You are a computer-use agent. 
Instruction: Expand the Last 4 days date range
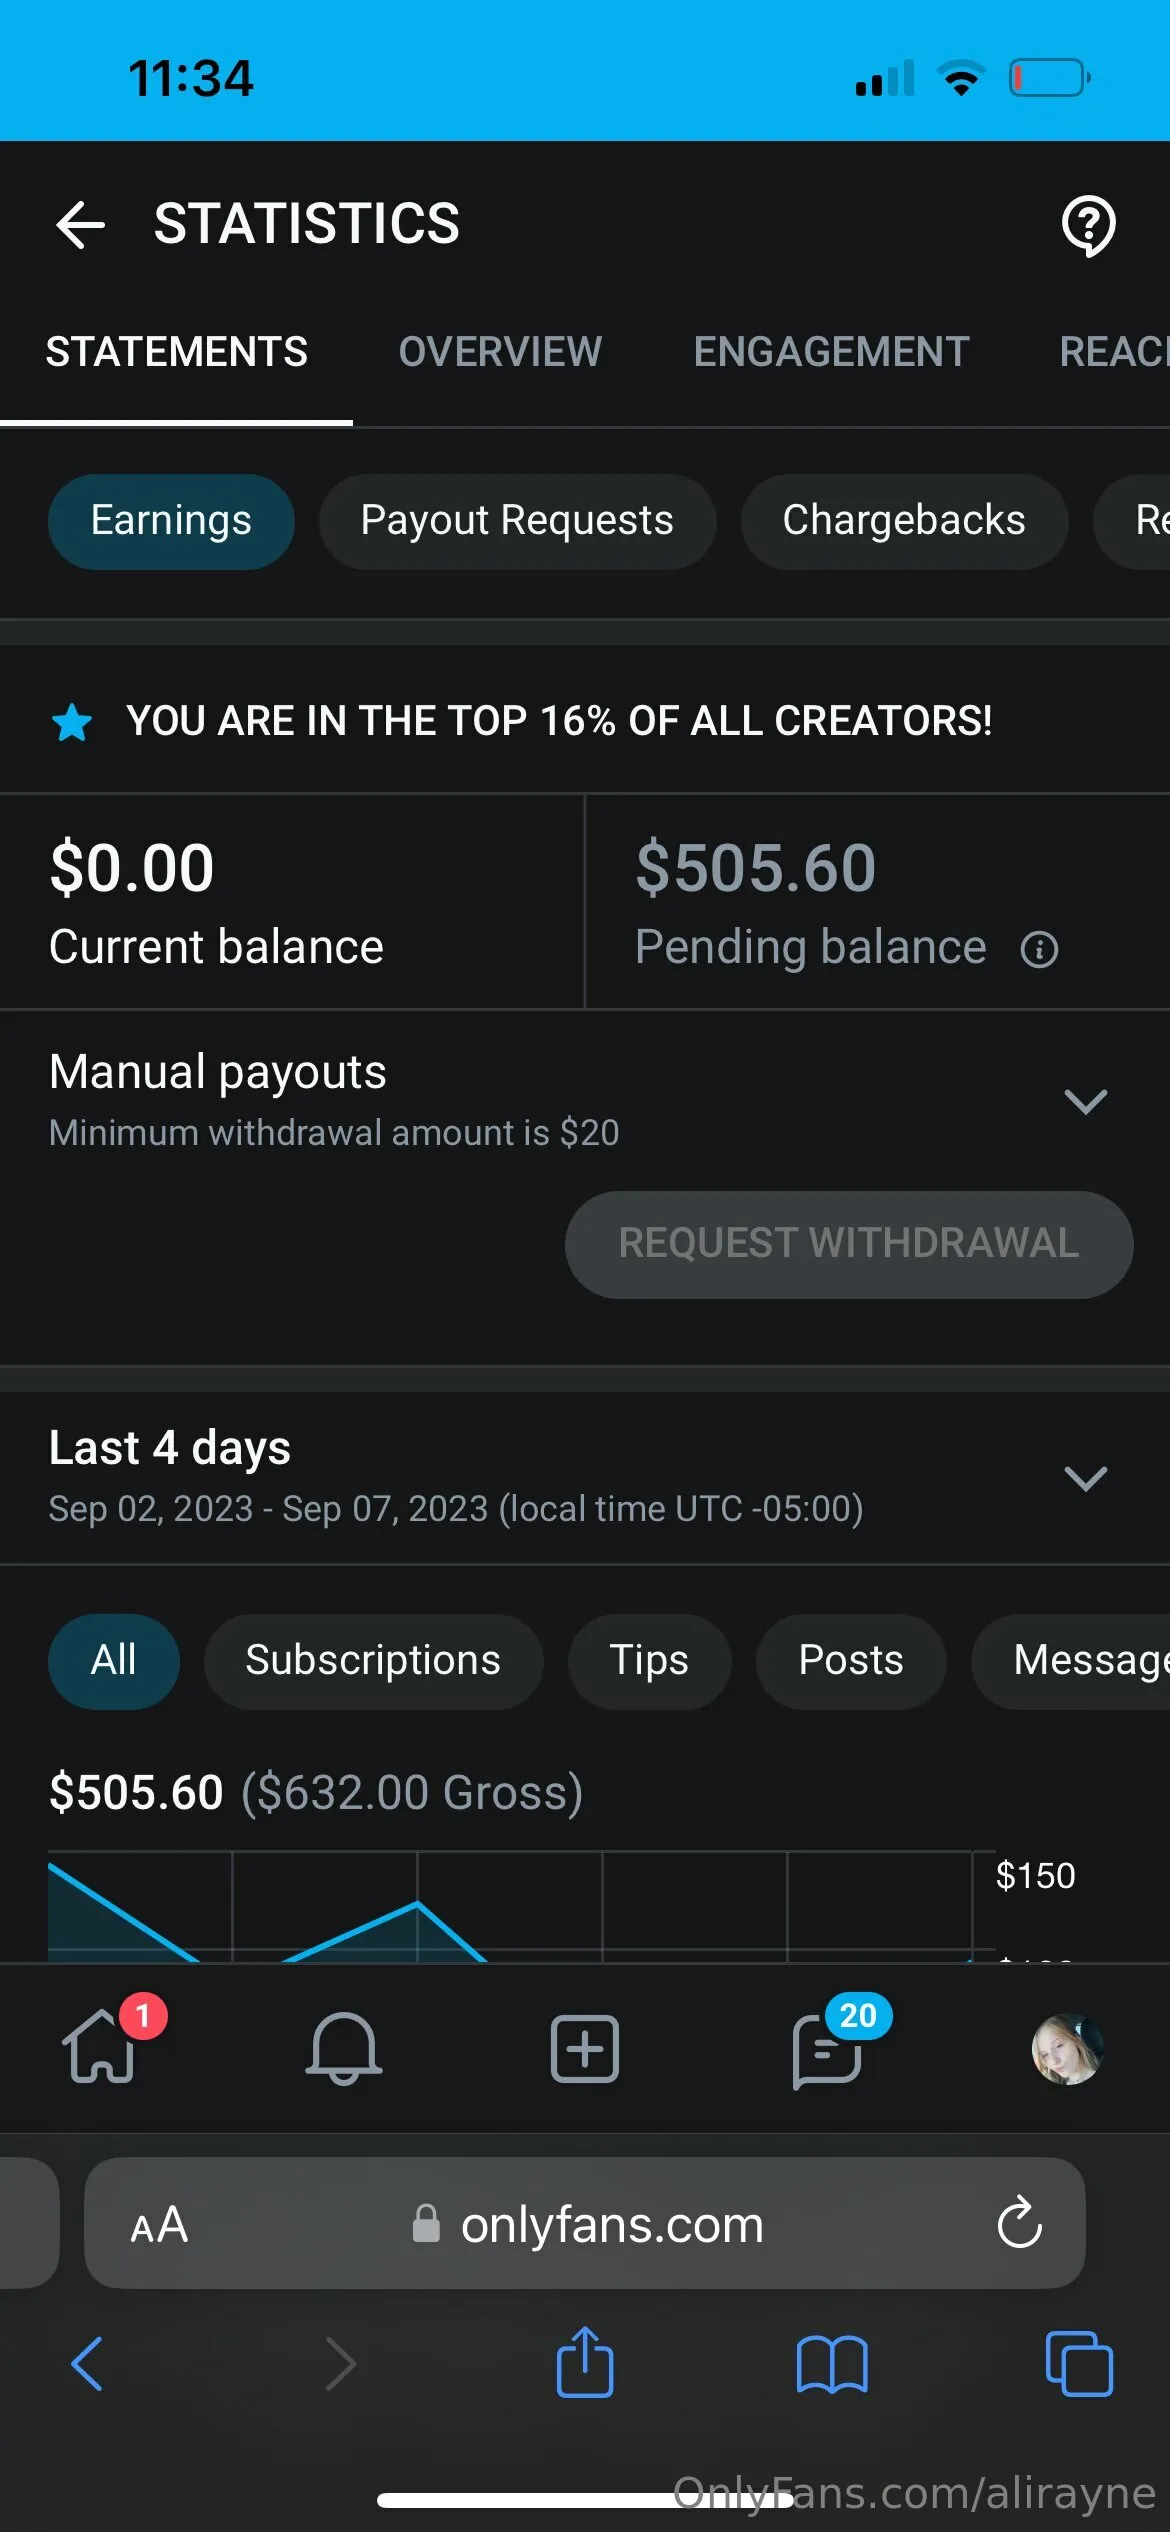pyautogui.click(x=1085, y=1478)
